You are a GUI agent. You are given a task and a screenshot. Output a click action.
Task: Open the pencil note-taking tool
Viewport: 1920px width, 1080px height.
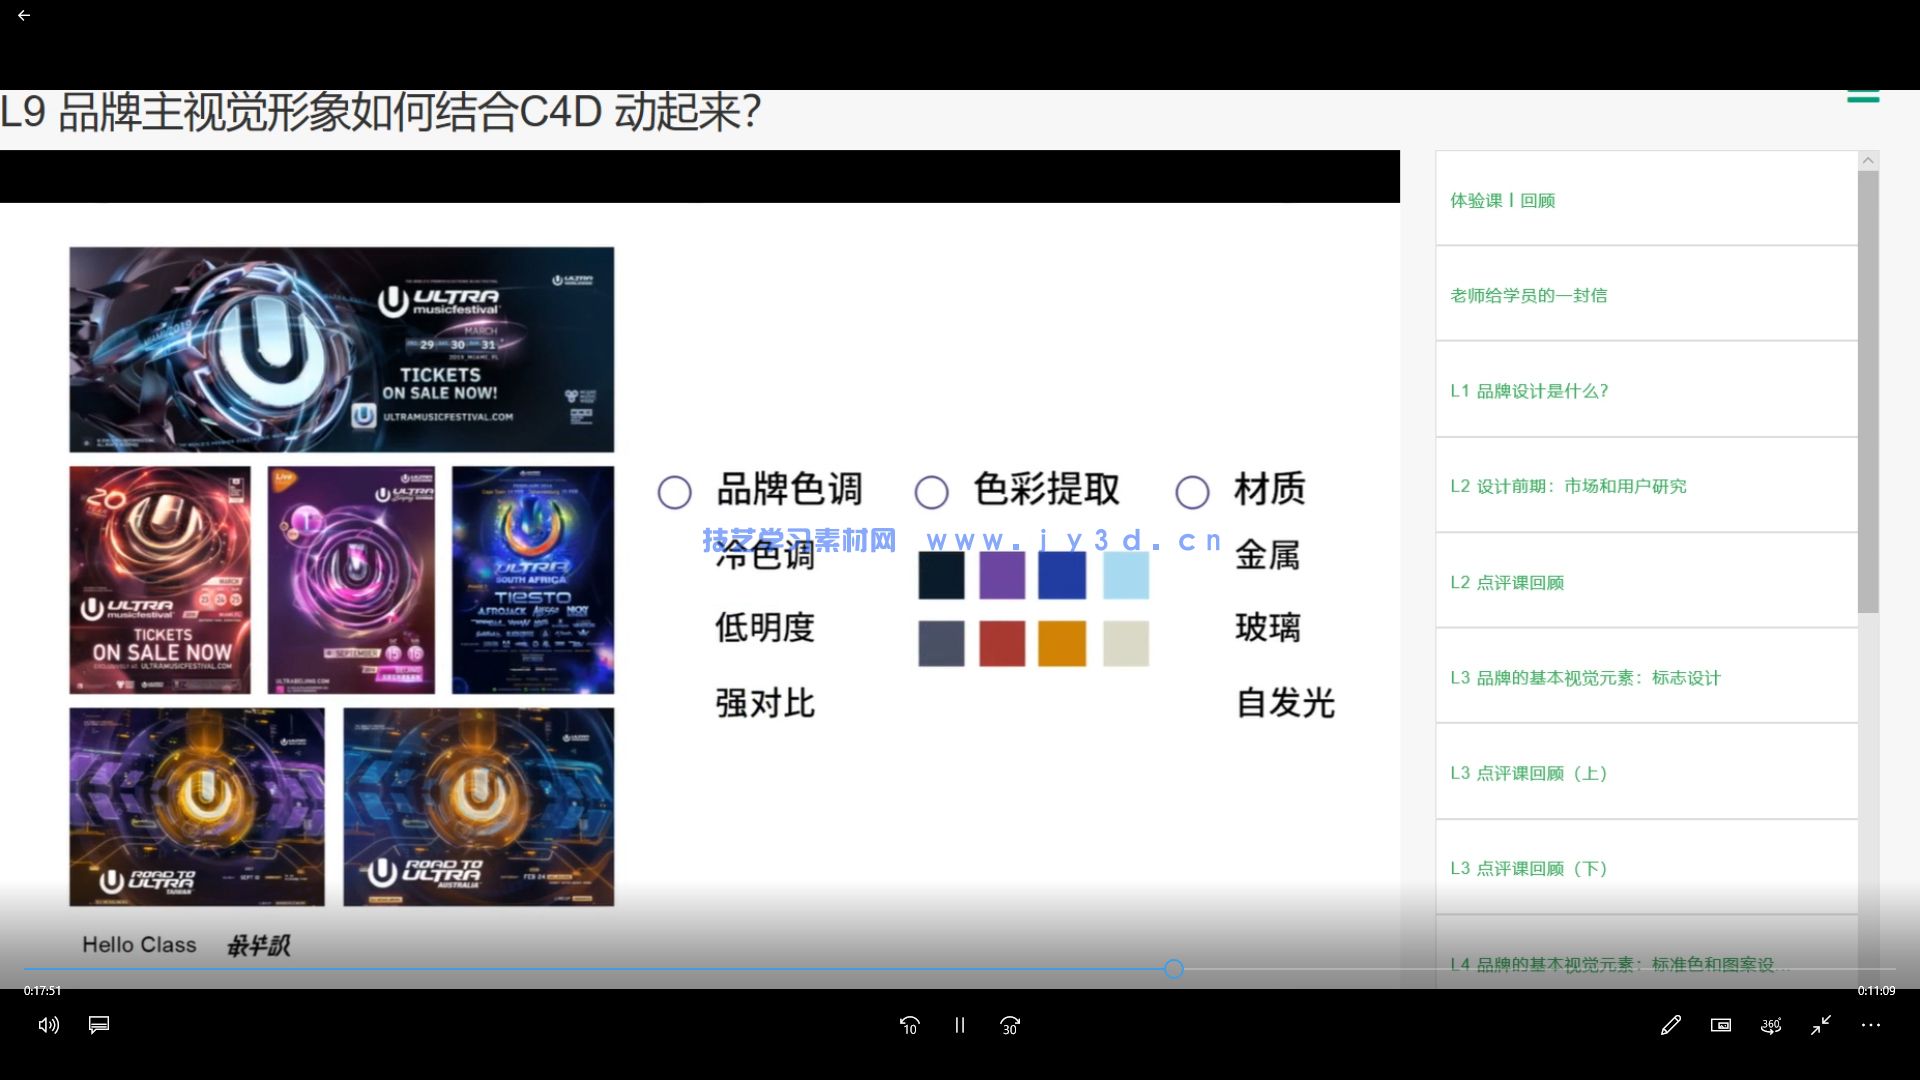tap(1670, 1025)
